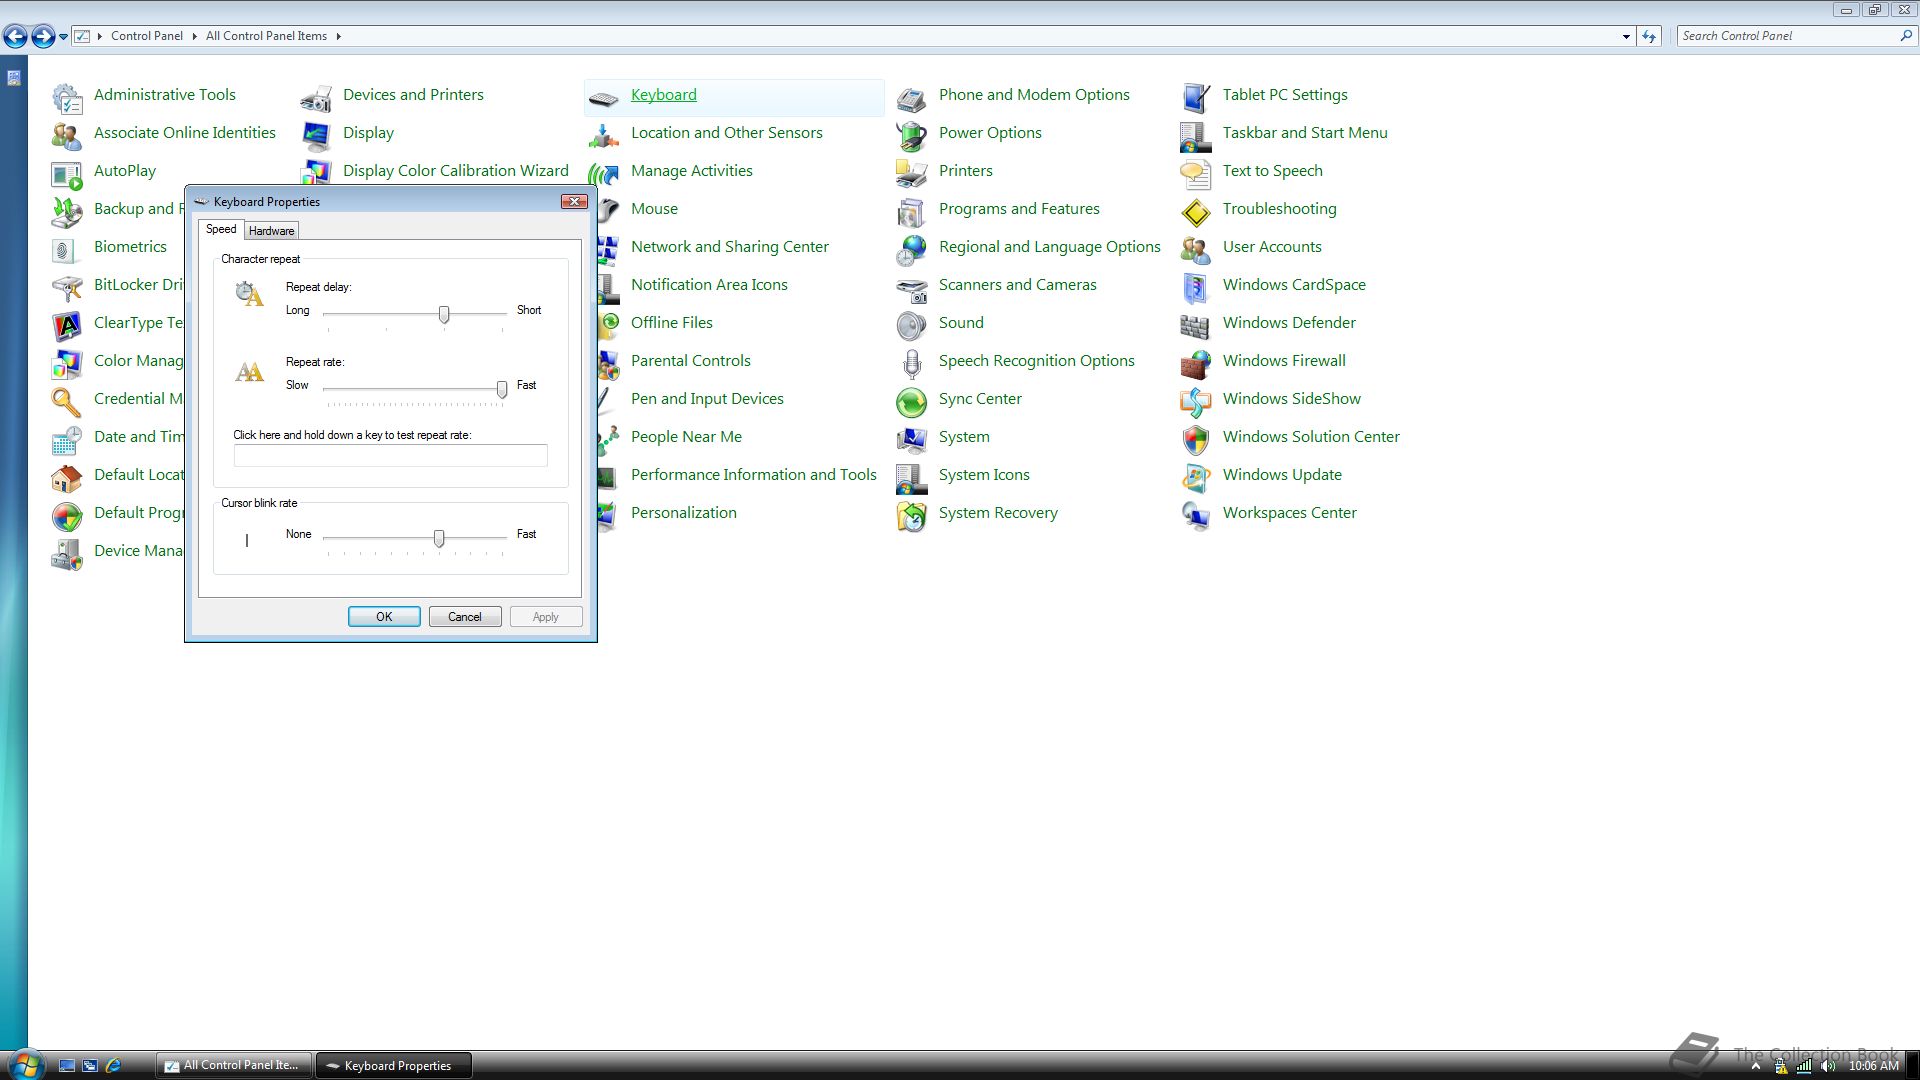Open the Printers icon
Viewport: 1920px width, 1080px height.
pos(912,174)
